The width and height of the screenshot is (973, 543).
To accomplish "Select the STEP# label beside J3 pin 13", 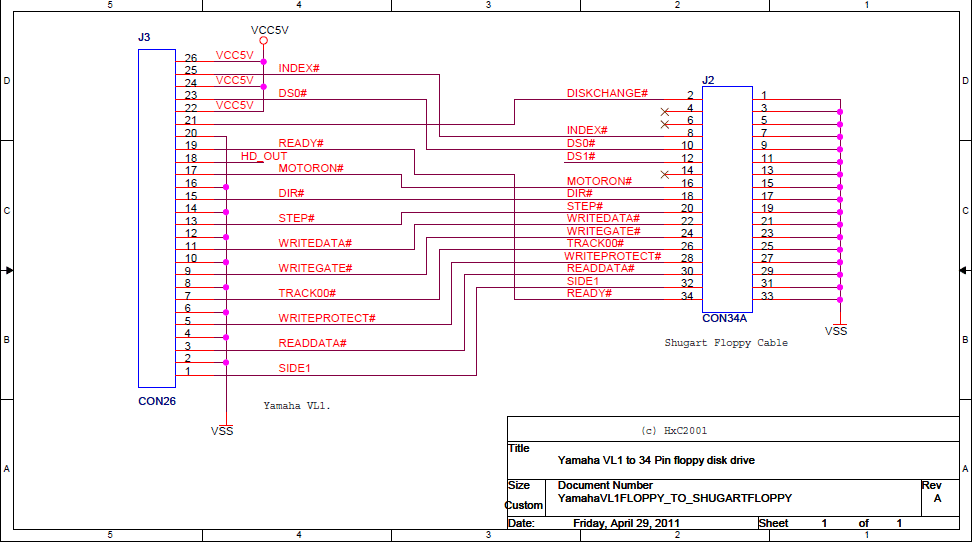I will click(x=296, y=218).
